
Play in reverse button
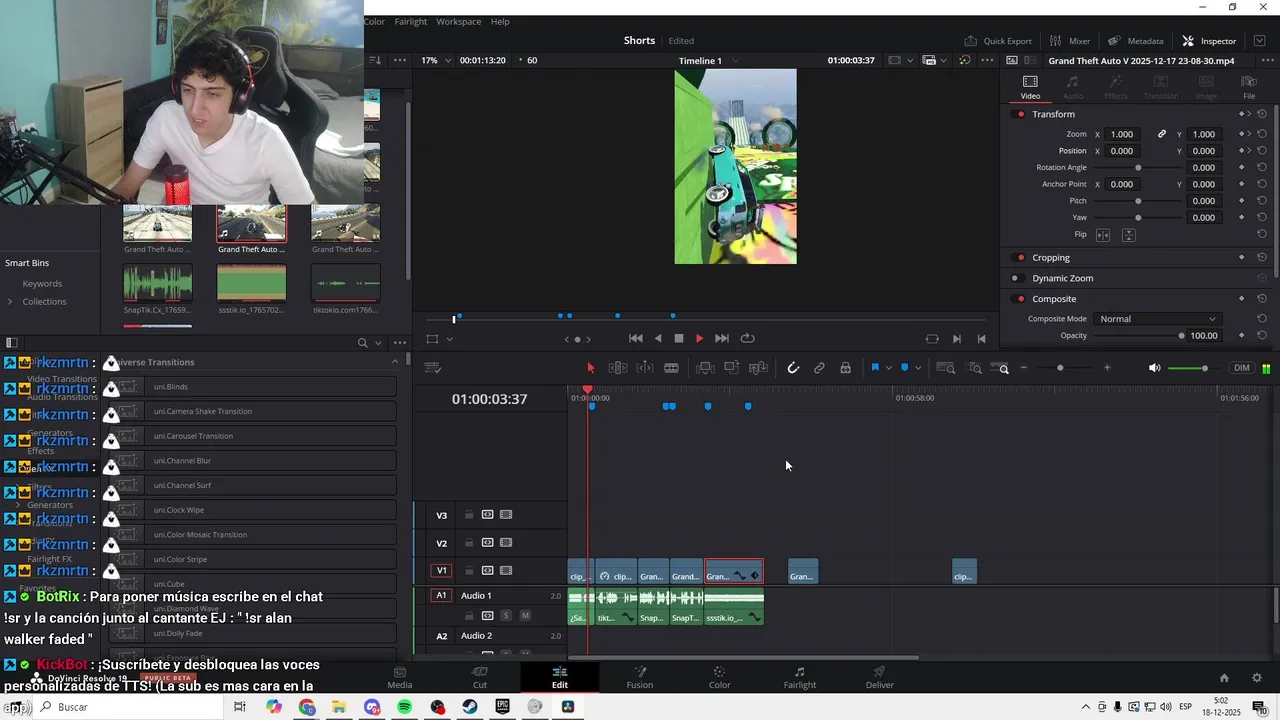click(657, 339)
